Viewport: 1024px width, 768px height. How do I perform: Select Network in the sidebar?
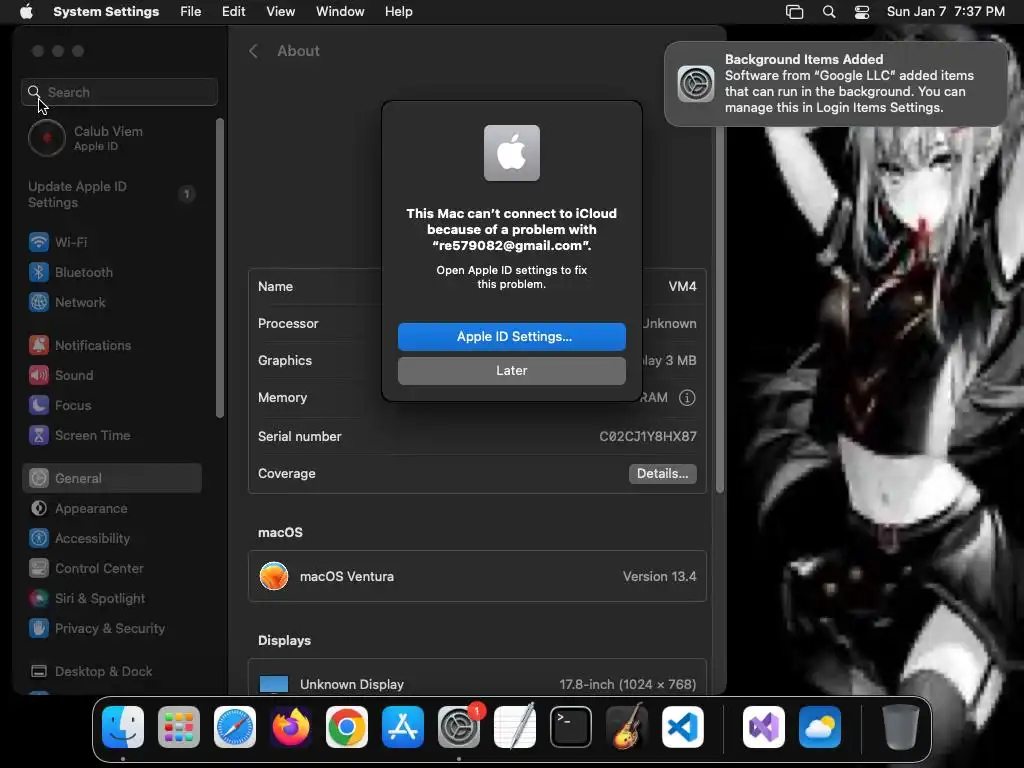(112, 302)
